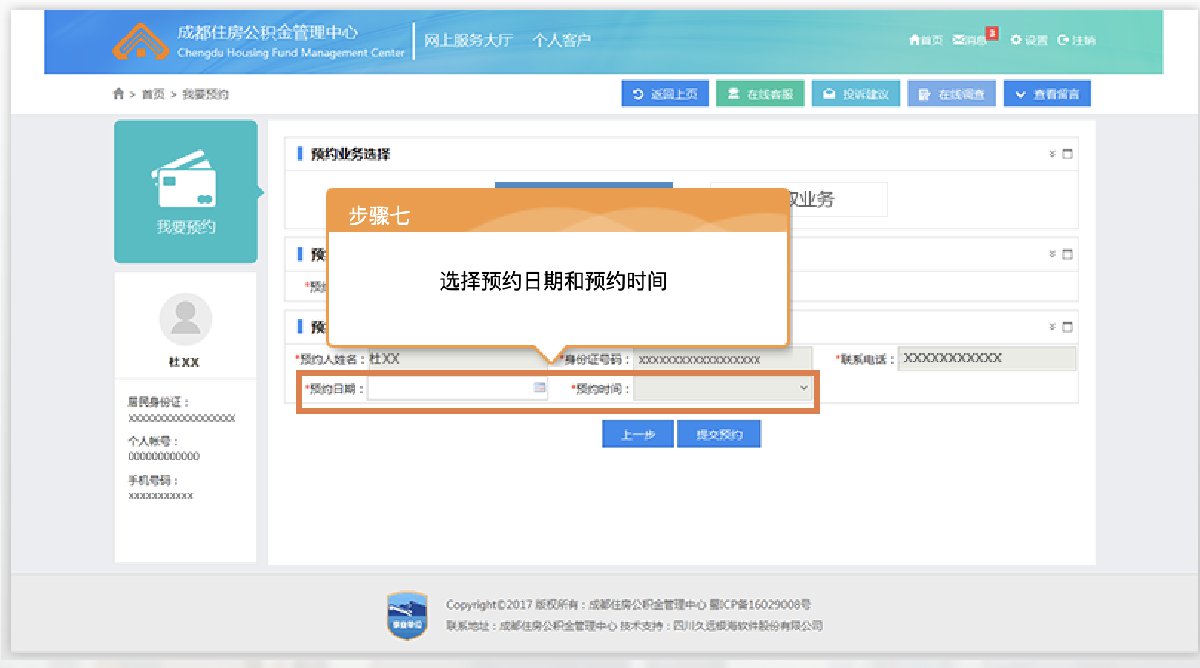The image size is (1200, 668).
Task: Expand the 查看留言 dropdown button
Action: [x=1046, y=94]
